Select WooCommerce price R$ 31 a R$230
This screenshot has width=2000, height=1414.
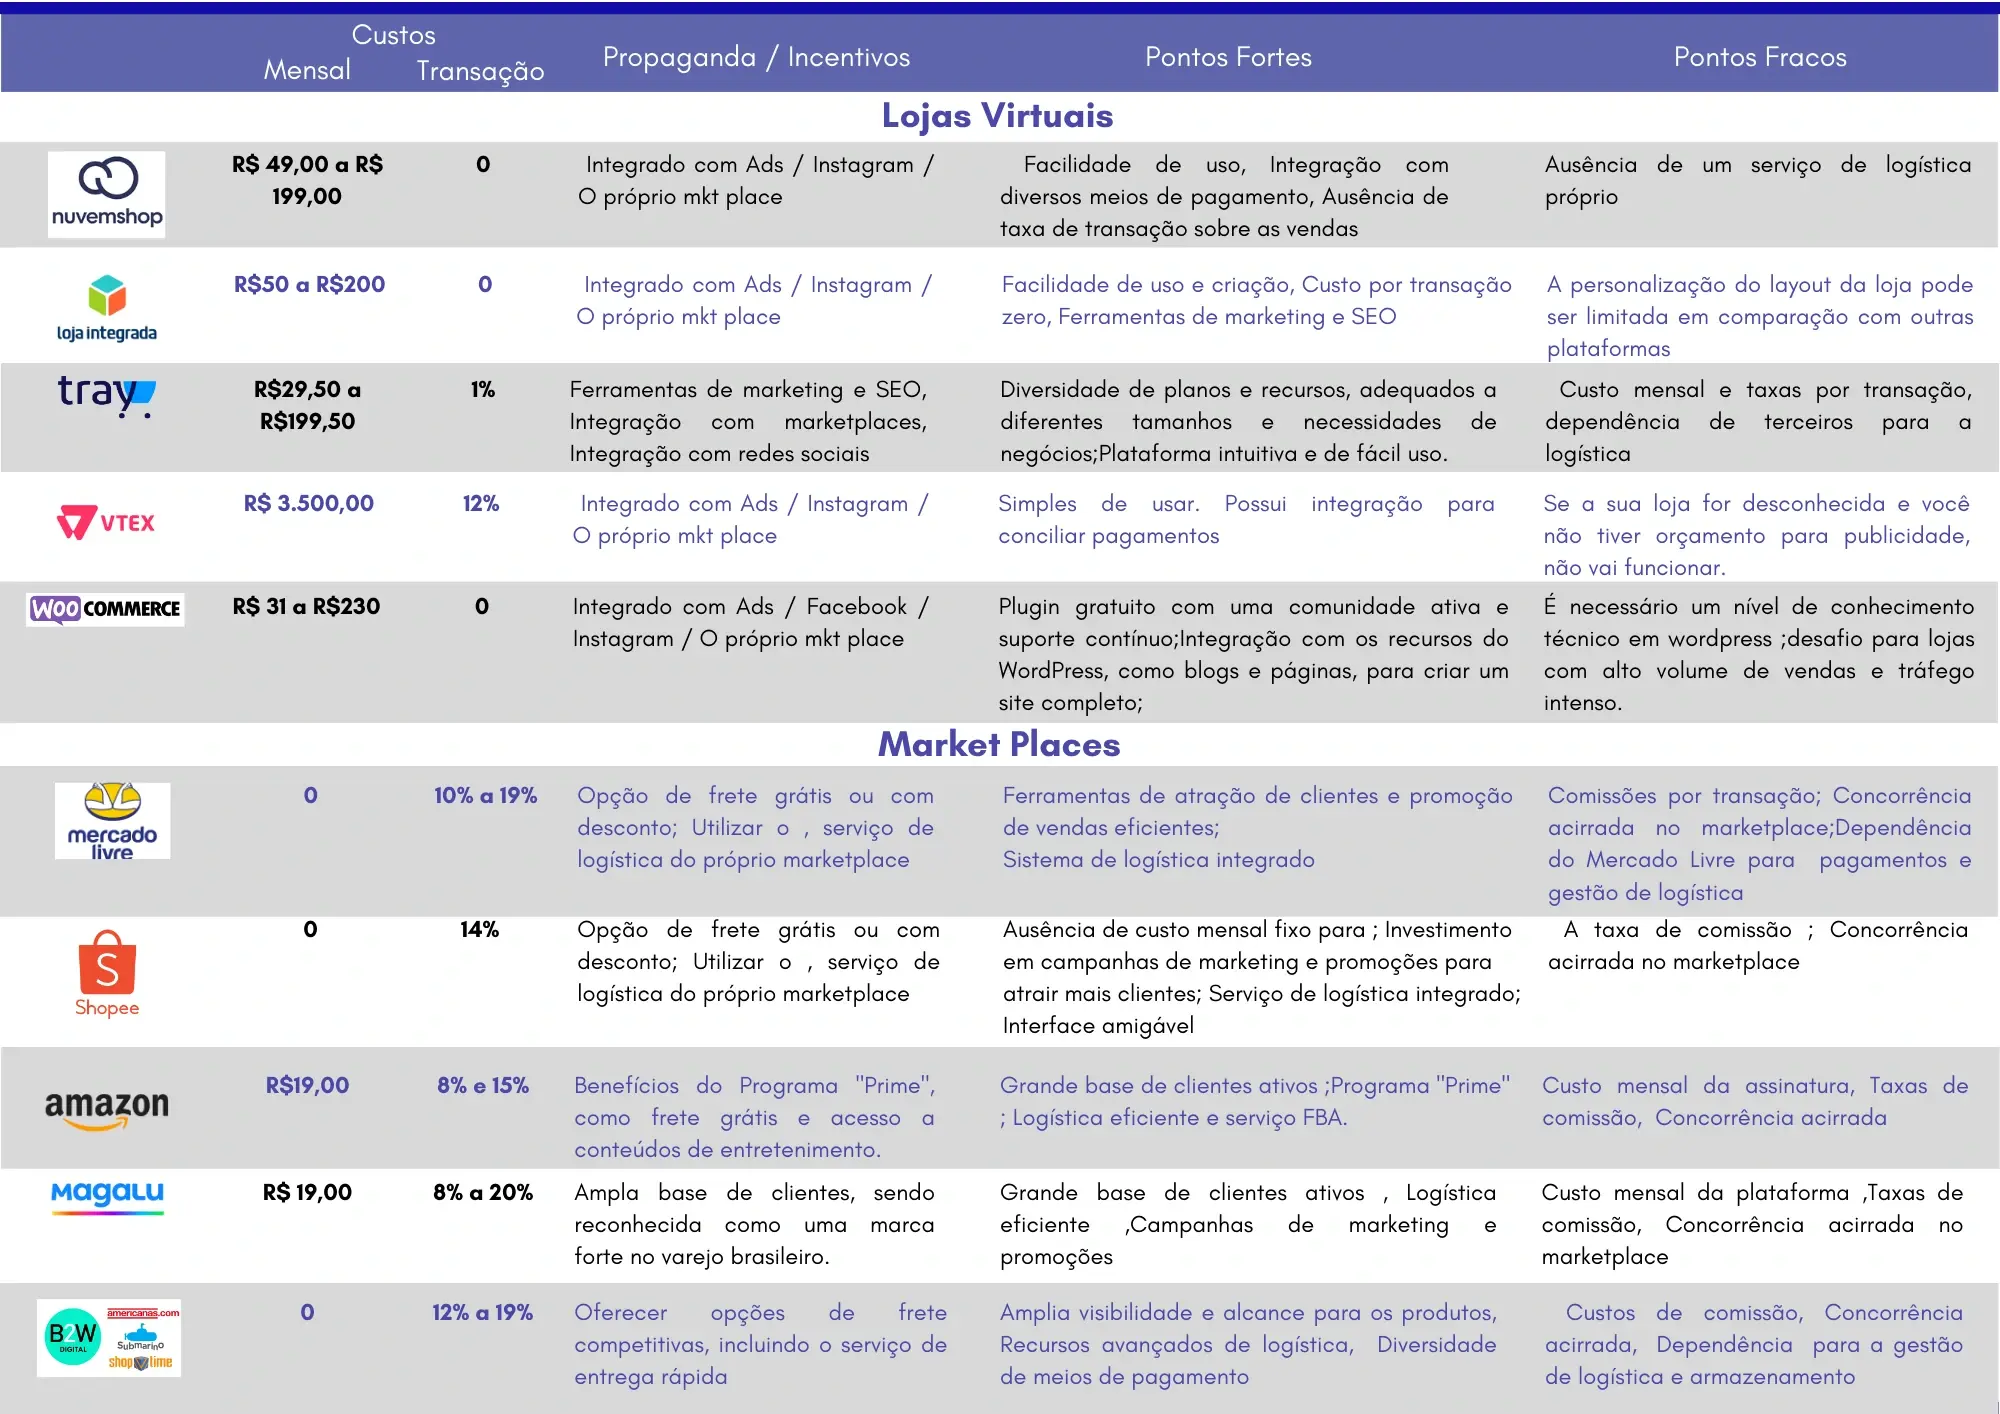[306, 606]
